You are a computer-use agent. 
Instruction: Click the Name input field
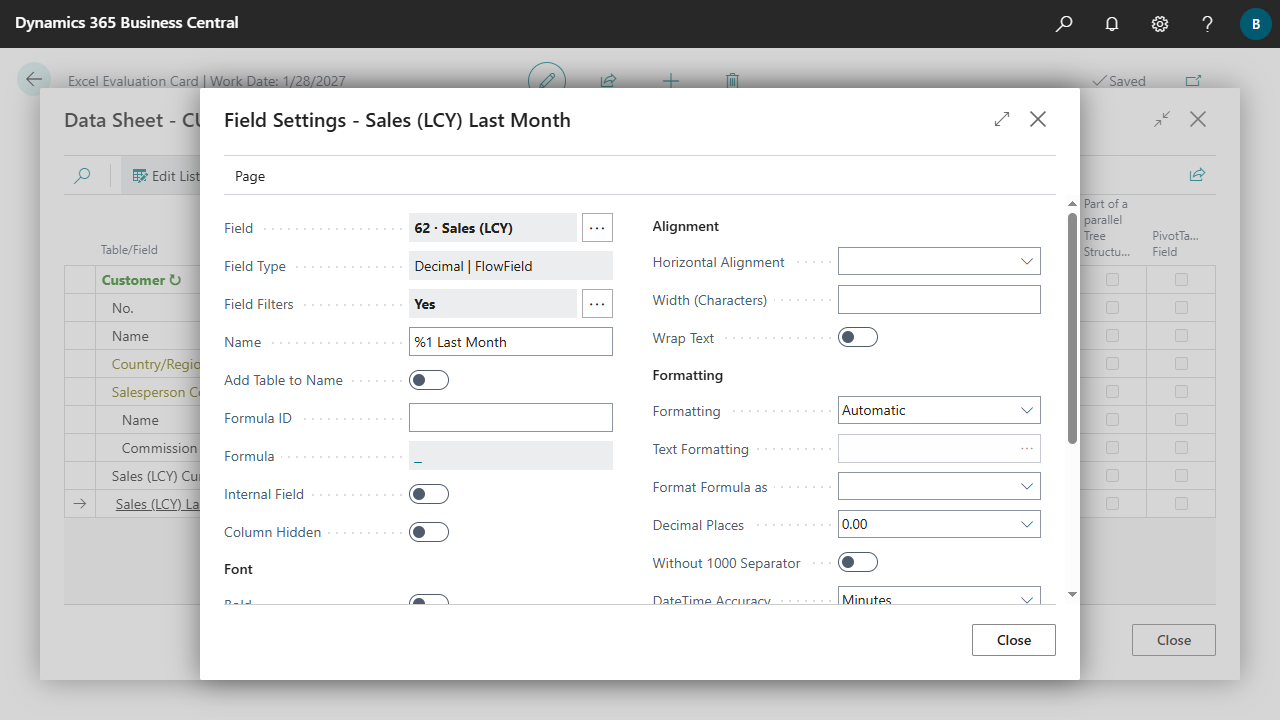click(x=511, y=342)
